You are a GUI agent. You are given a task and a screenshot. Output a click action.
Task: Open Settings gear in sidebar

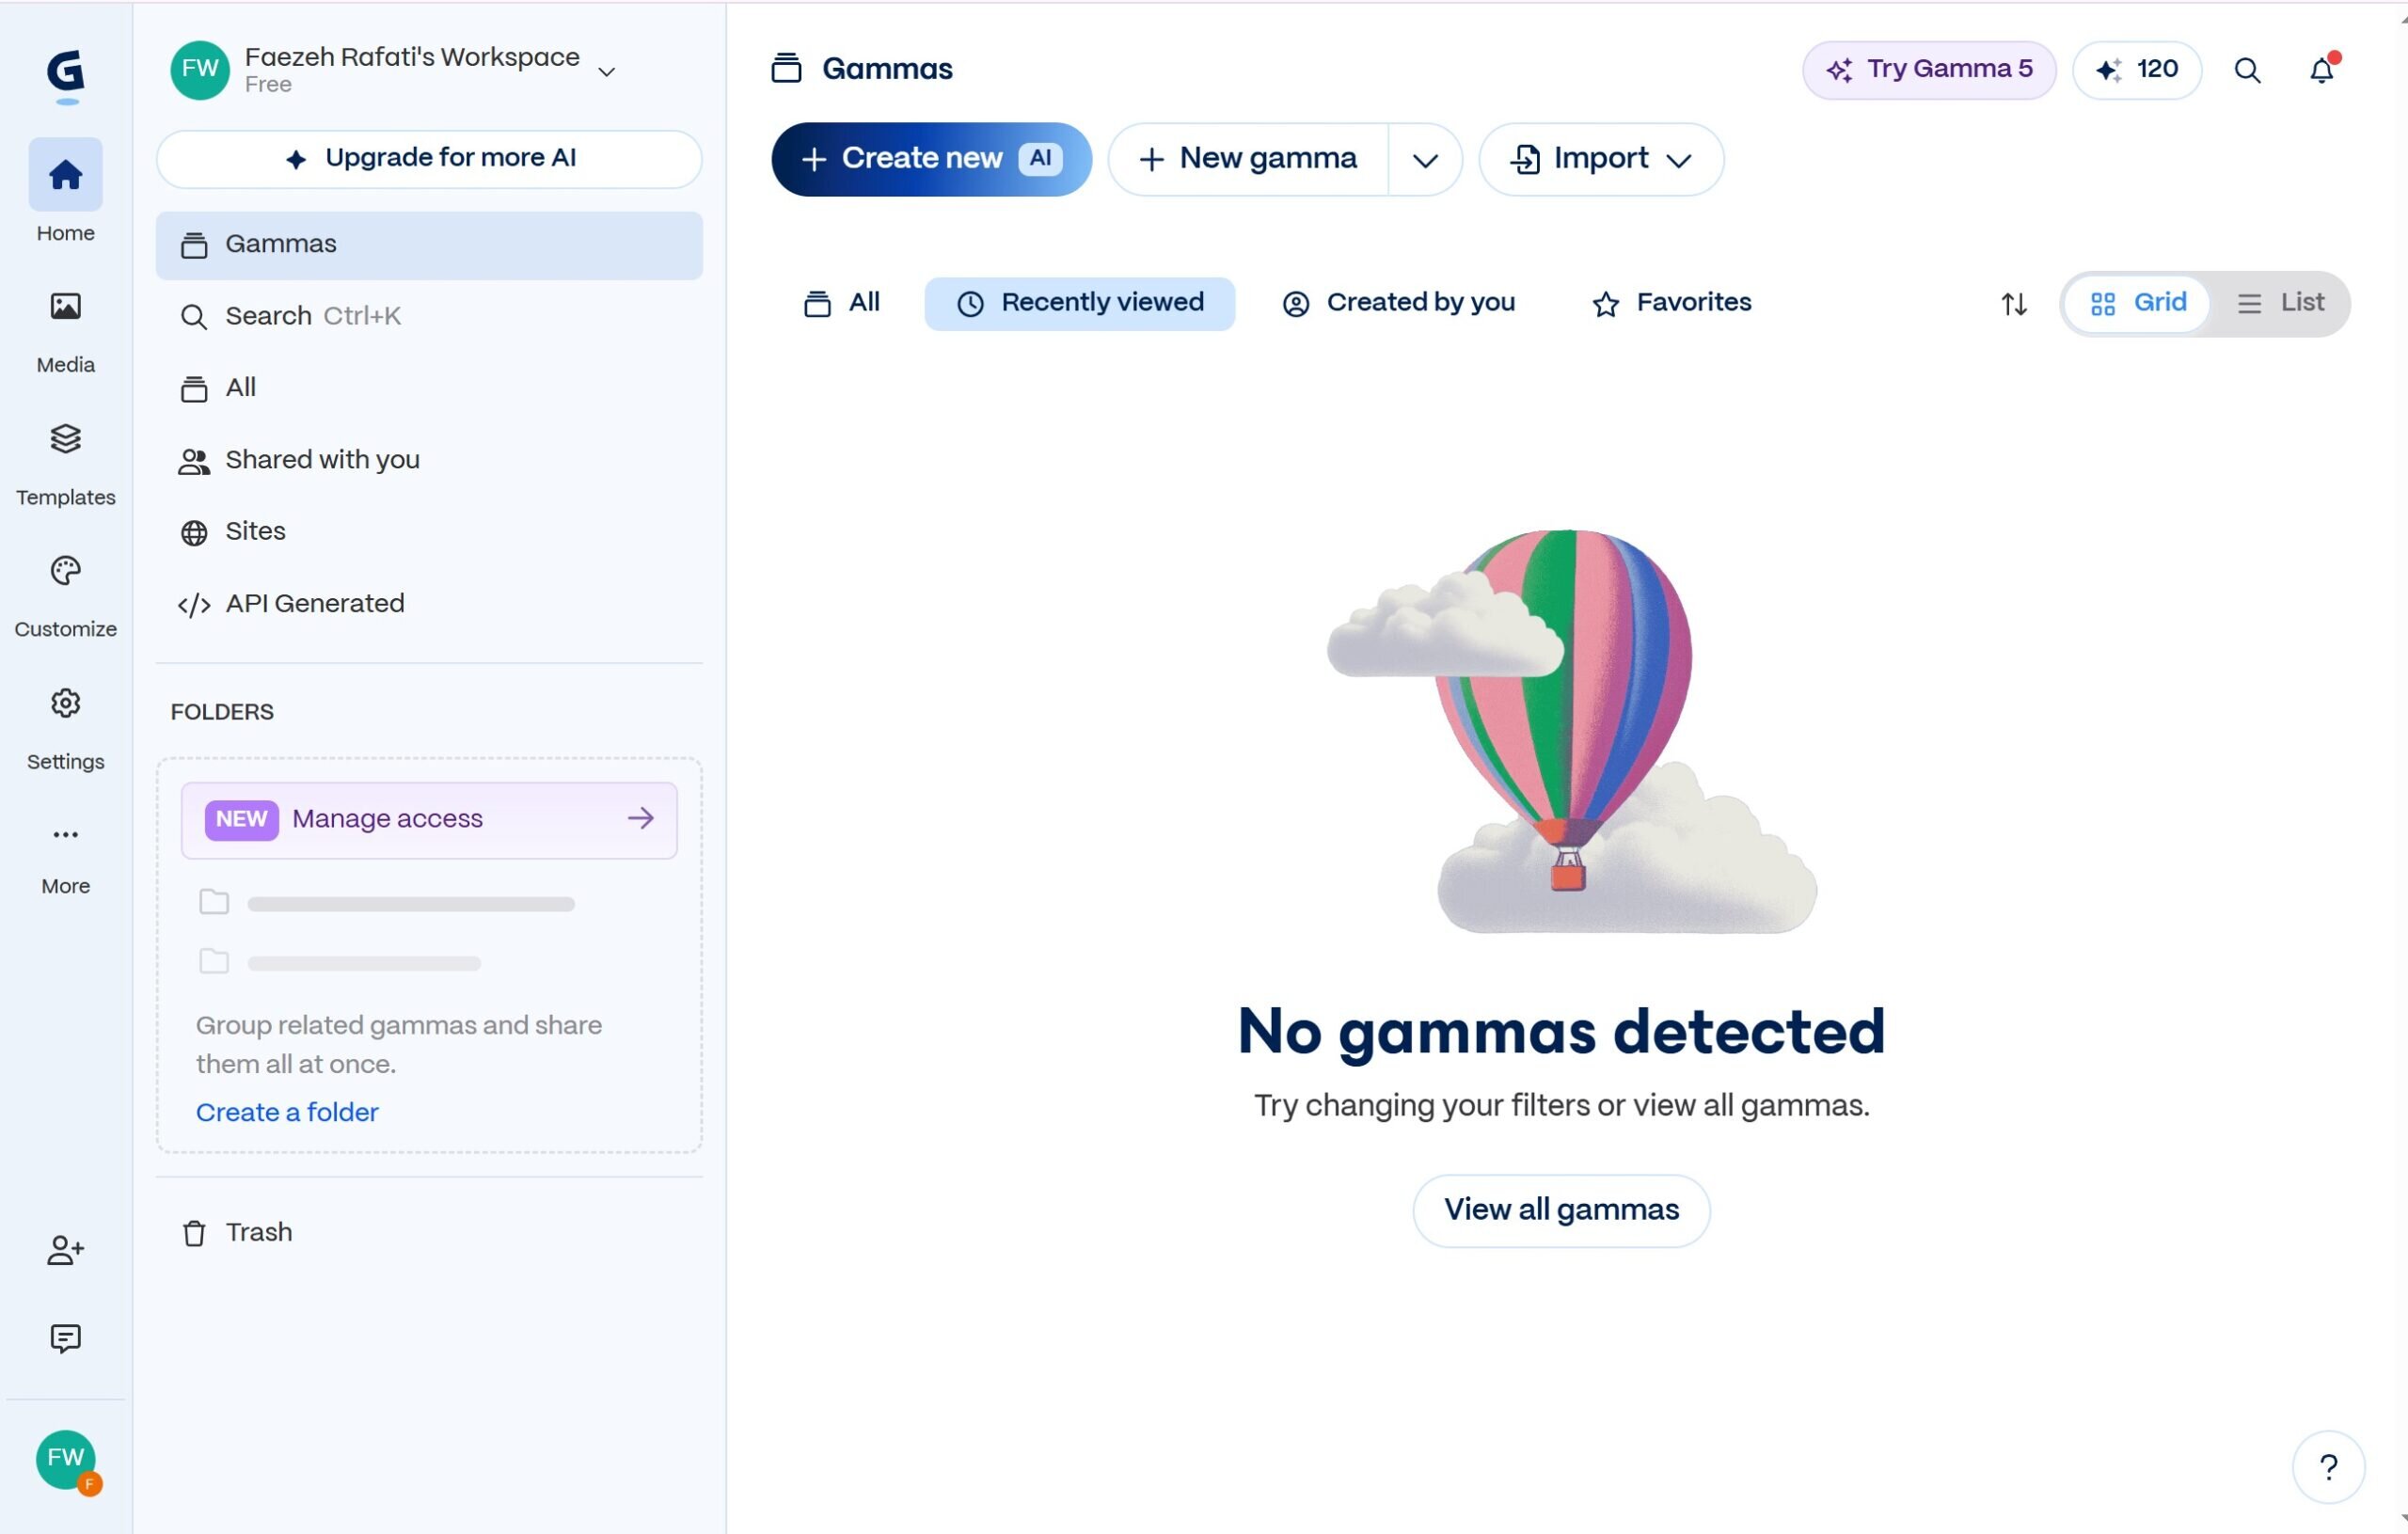tap(65, 703)
